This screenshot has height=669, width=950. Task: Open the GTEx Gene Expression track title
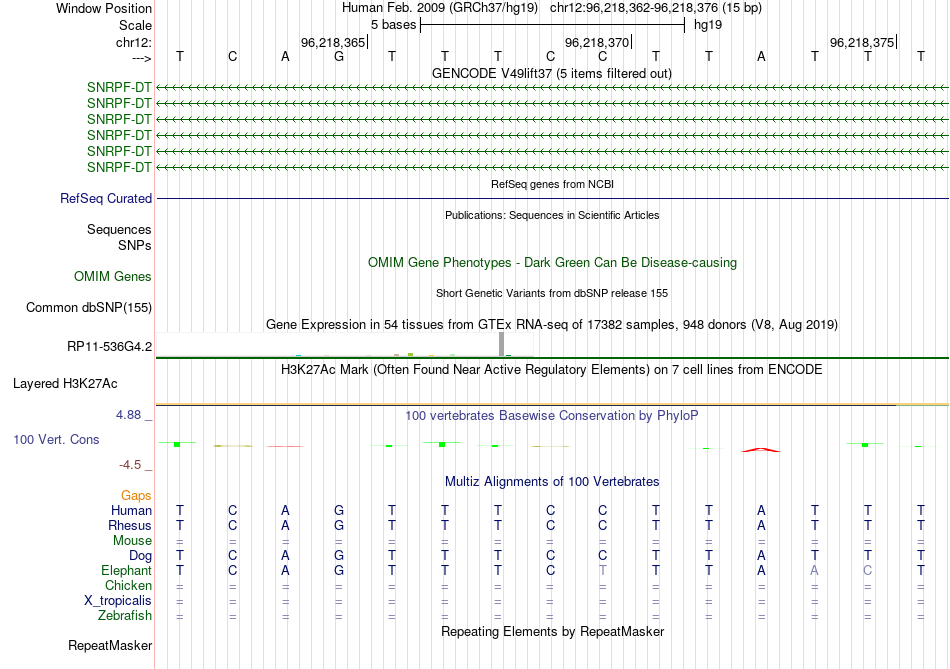552,324
